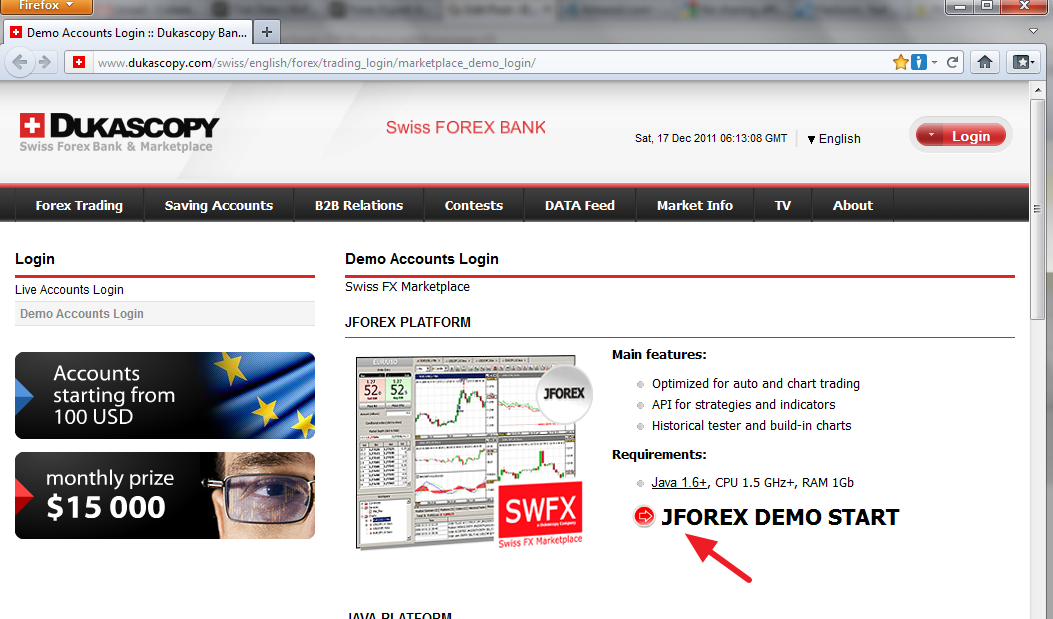The width and height of the screenshot is (1053, 619).
Task: Open the About menu item
Action: (853, 205)
